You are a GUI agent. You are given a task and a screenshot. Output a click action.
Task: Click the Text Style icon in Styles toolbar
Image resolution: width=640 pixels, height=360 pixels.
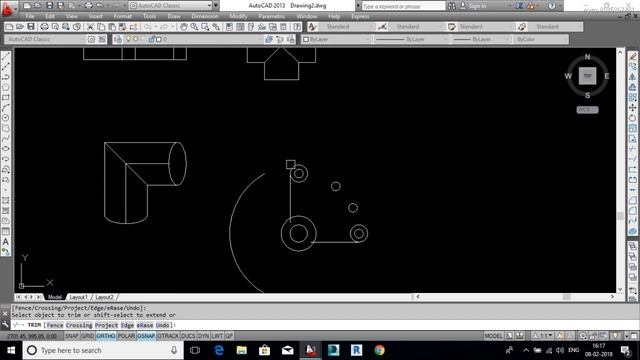click(312, 27)
